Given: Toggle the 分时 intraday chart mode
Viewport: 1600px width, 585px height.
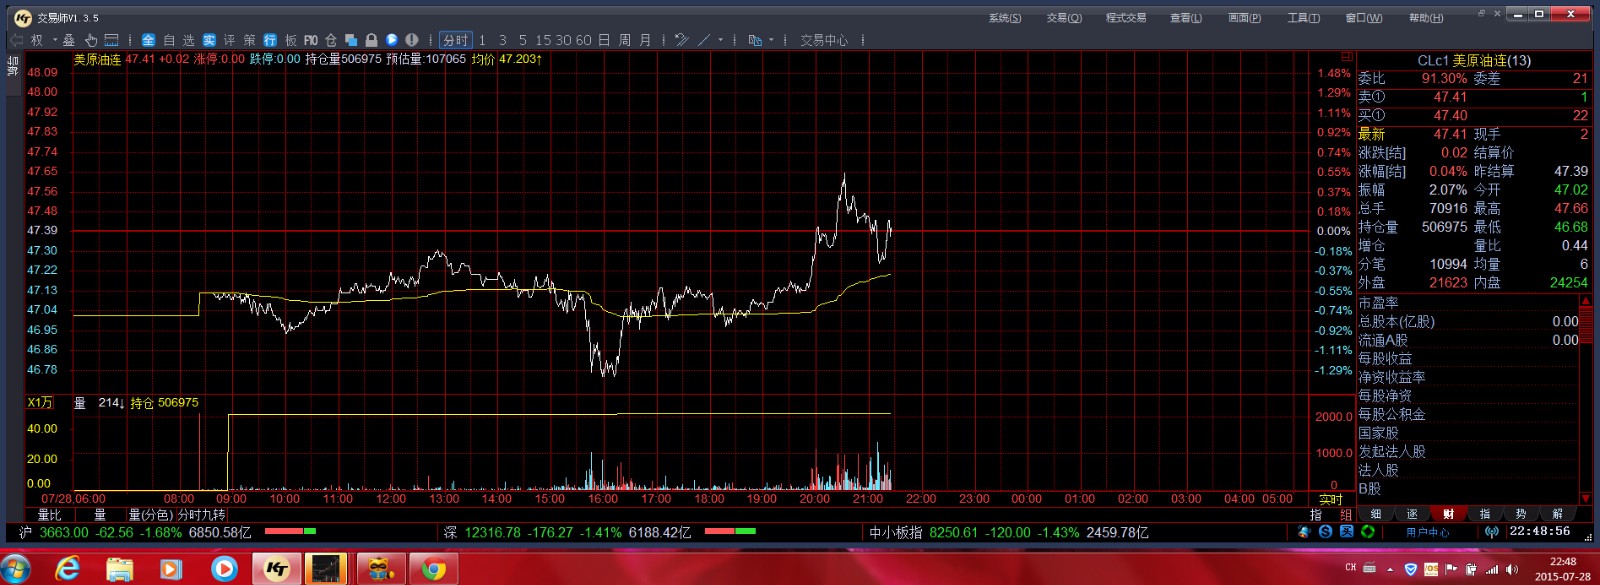Looking at the screenshot, I should tap(455, 40).
